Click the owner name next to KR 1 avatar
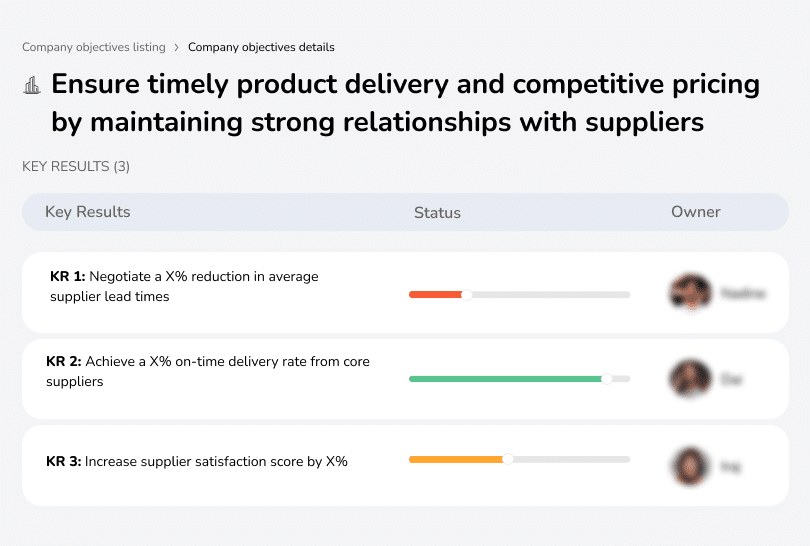Image resolution: width=810 pixels, height=546 pixels. click(x=743, y=294)
